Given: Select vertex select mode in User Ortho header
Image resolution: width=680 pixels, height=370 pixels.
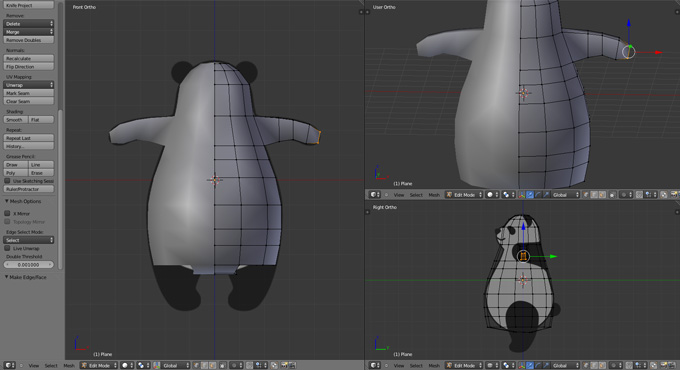Looking at the screenshot, I should point(585,195).
